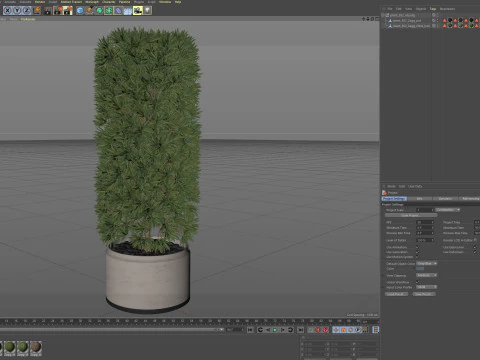The image size is (480, 360).
Task: Expand the top object hierarchy
Action: pos(383,15)
